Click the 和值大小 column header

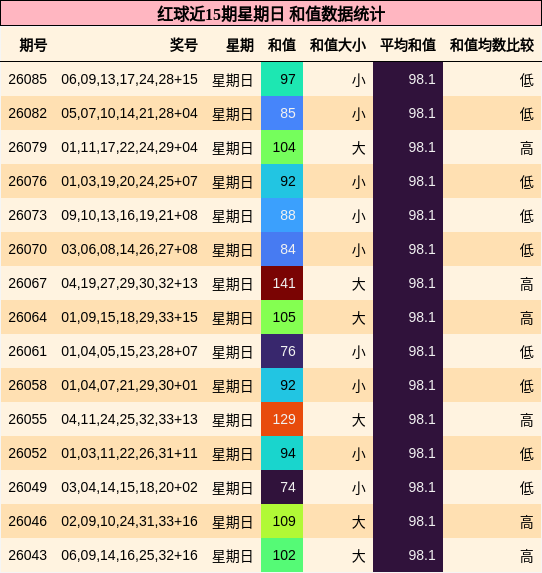point(338,45)
